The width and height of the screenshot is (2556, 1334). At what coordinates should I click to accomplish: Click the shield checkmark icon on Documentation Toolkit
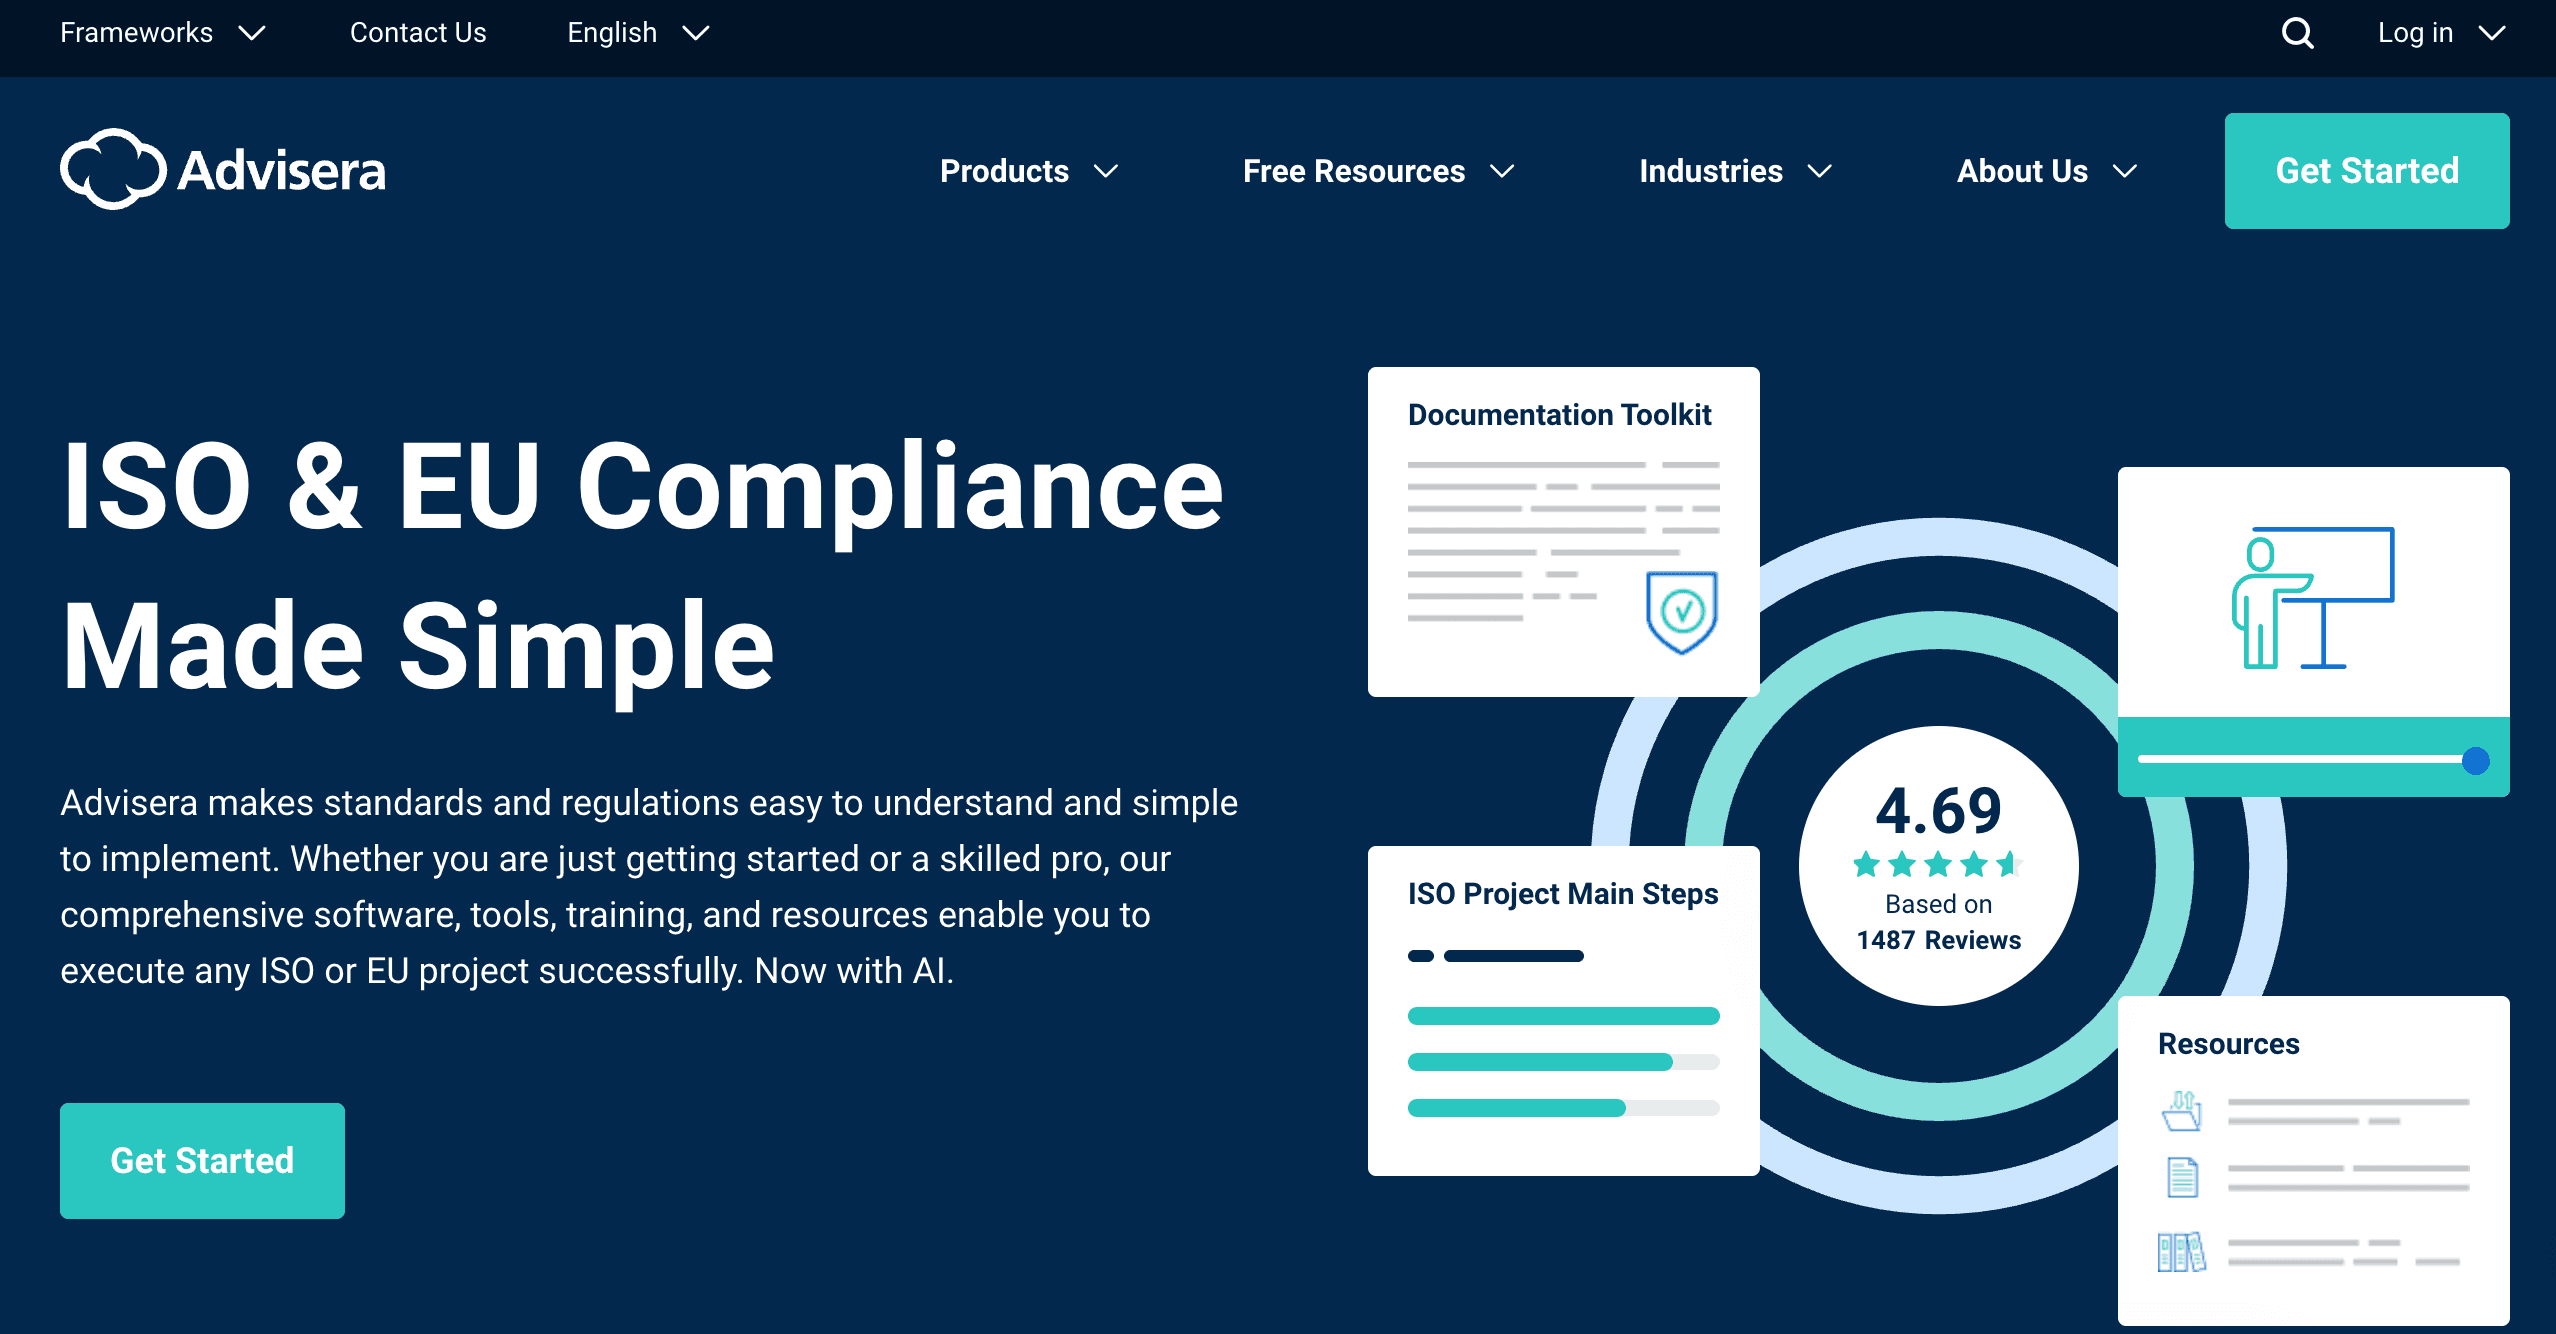point(1681,611)
